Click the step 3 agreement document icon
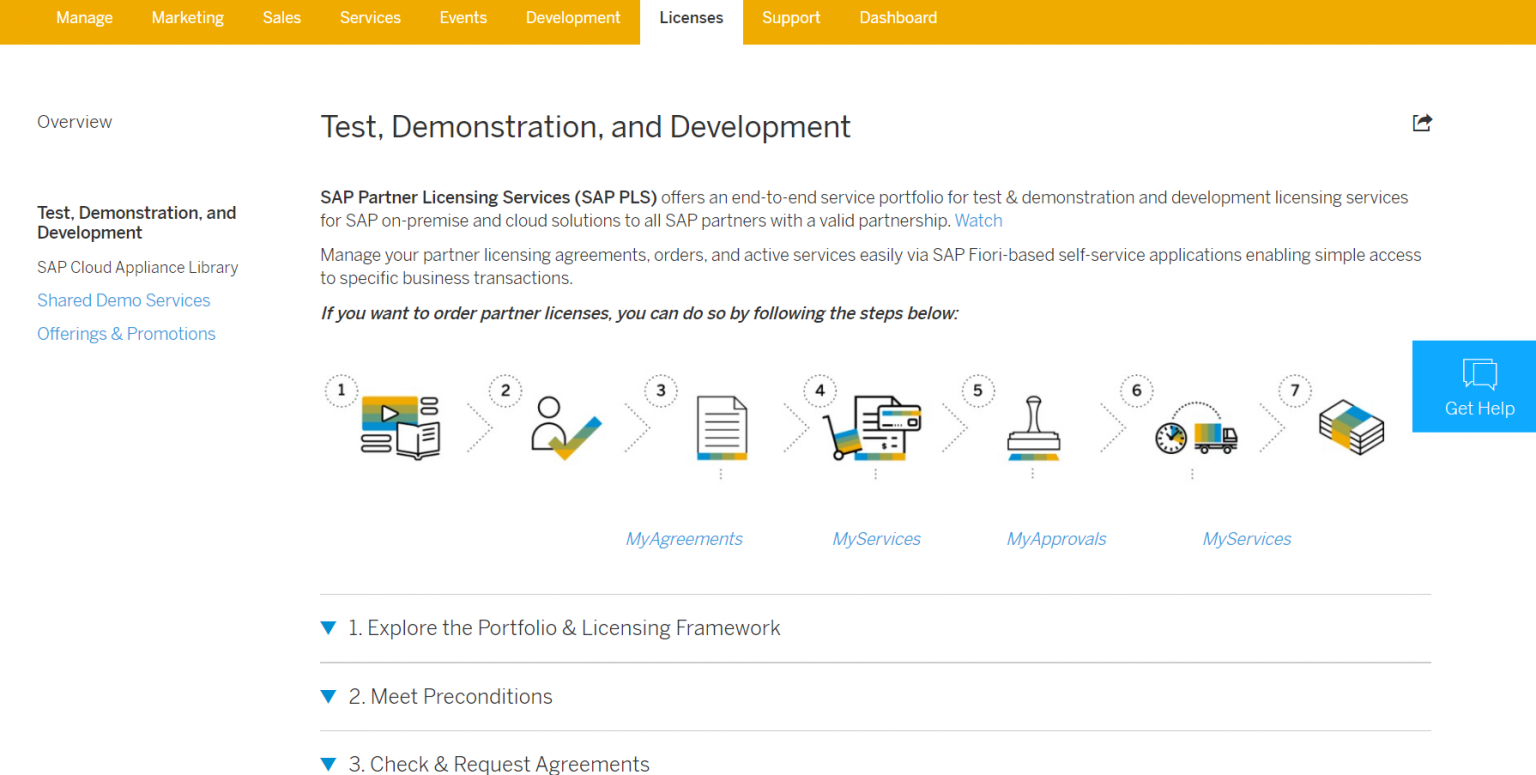The height and width of the screenshot is (775, 1536). (x=720, y=428)
